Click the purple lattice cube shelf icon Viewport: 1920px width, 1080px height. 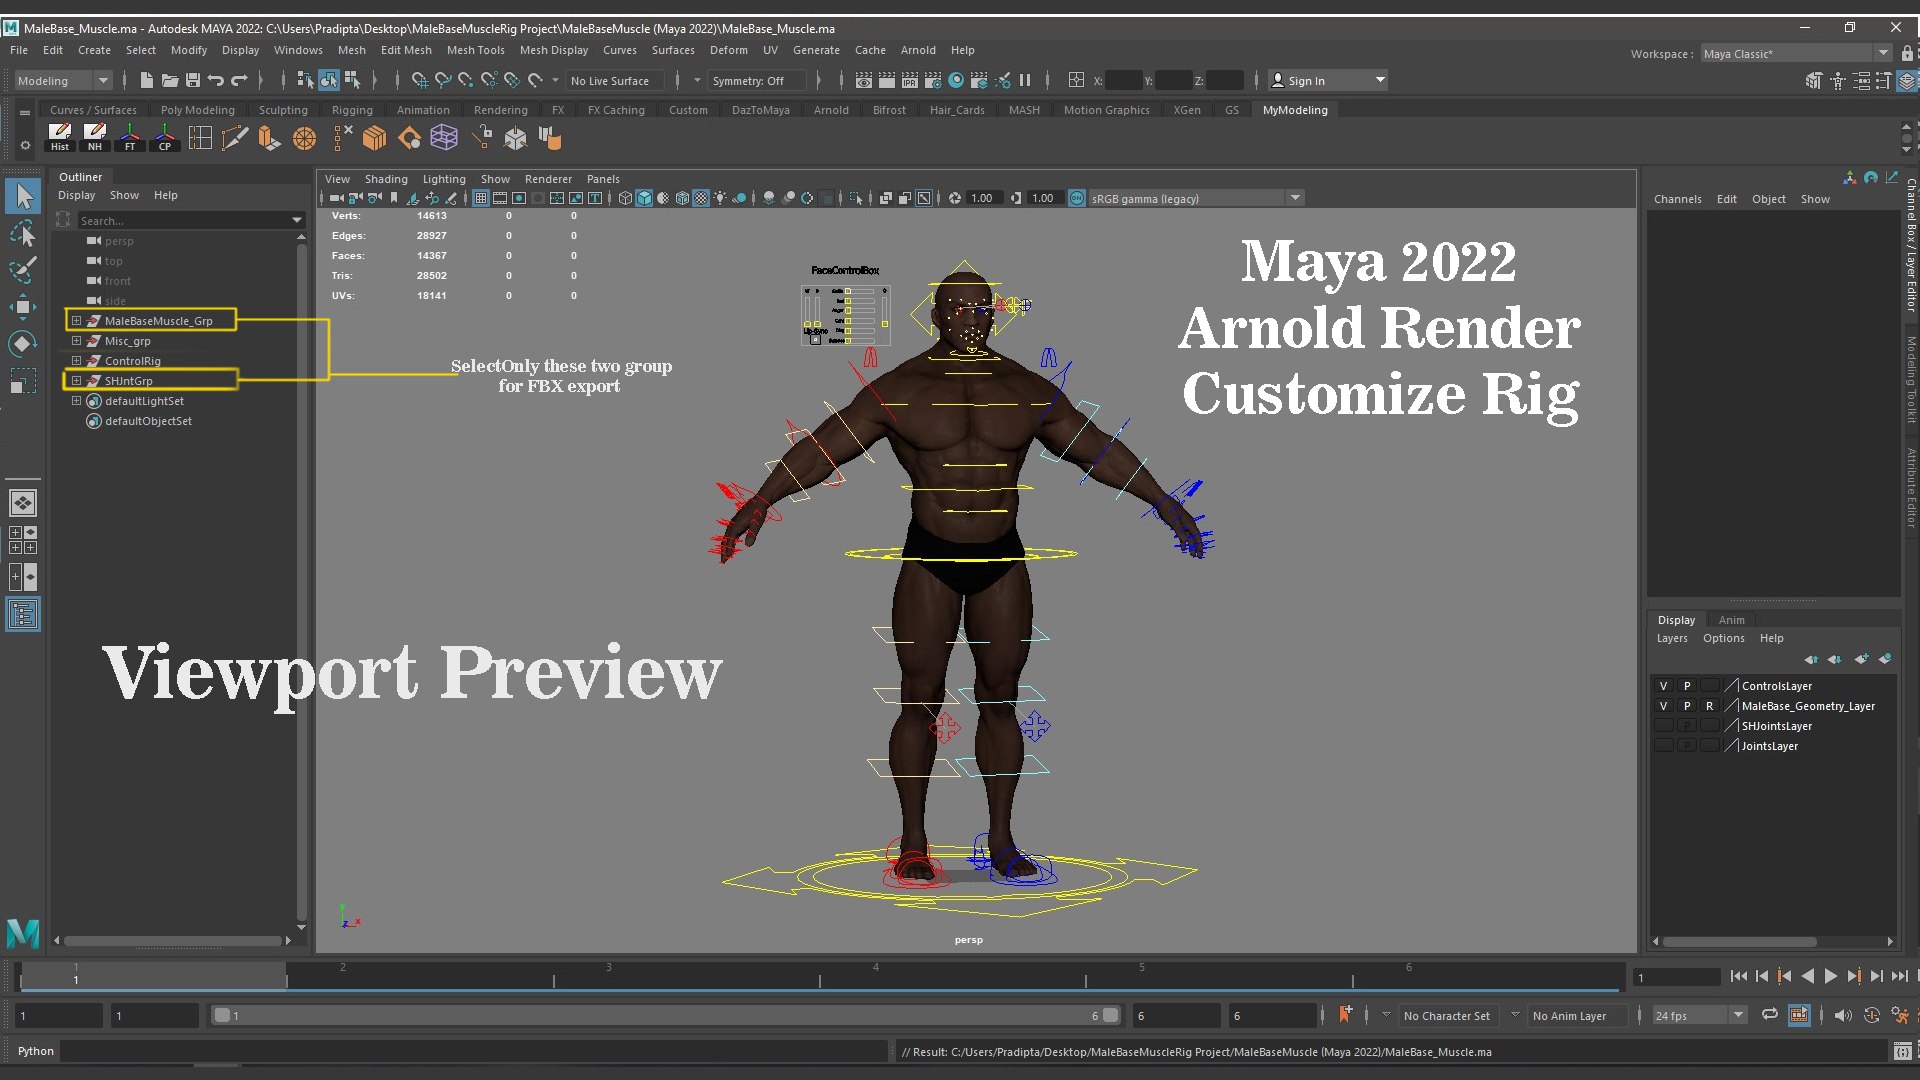tap(444, 137)
